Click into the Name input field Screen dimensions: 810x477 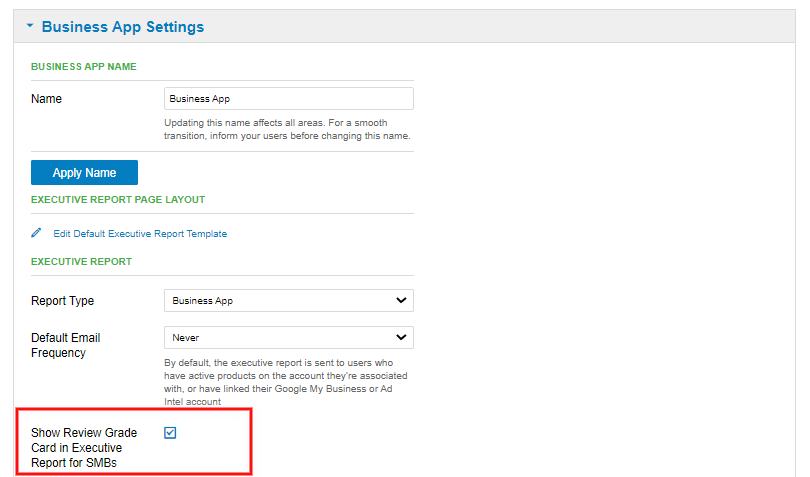[x=289, y=99]
